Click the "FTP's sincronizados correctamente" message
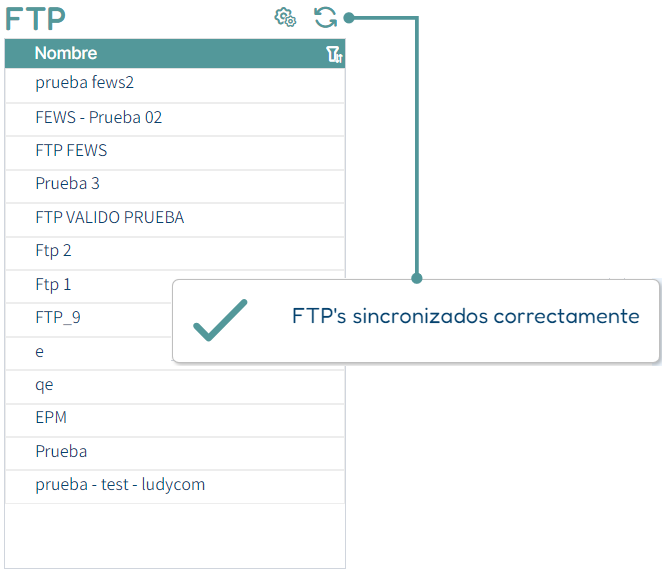The height and width of the screenshot is (574, 667). pyautogui.click(x=465, y=316)
